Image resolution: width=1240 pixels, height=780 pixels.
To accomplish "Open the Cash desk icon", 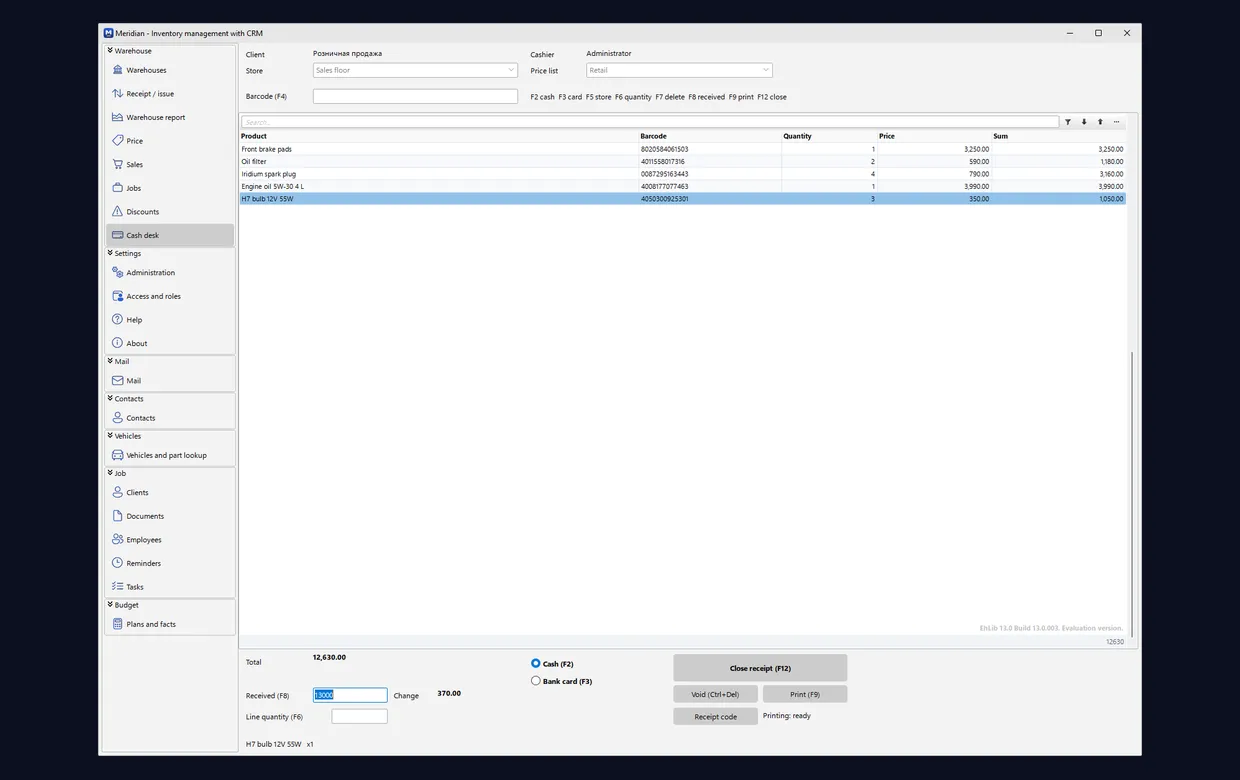I will 118,235.
